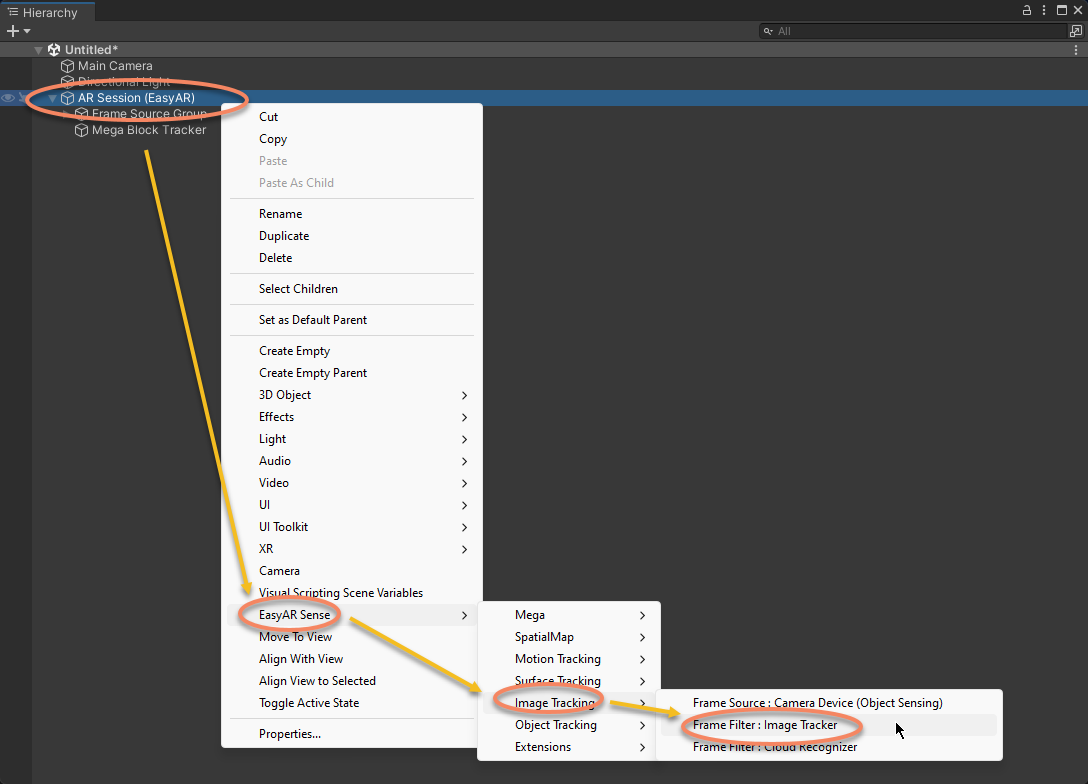Toggle the Hierarchy panel lock icon

(1027, 10)
